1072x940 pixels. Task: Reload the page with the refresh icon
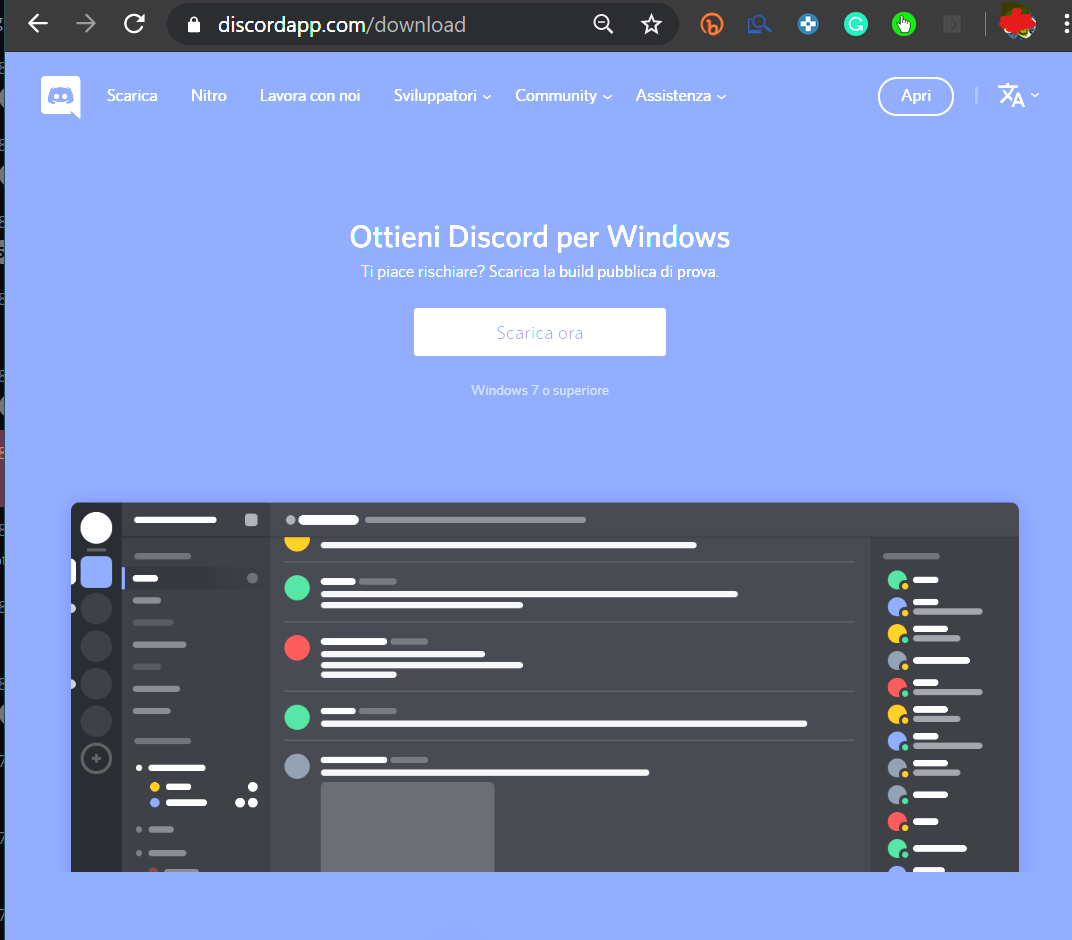[134, 24]
